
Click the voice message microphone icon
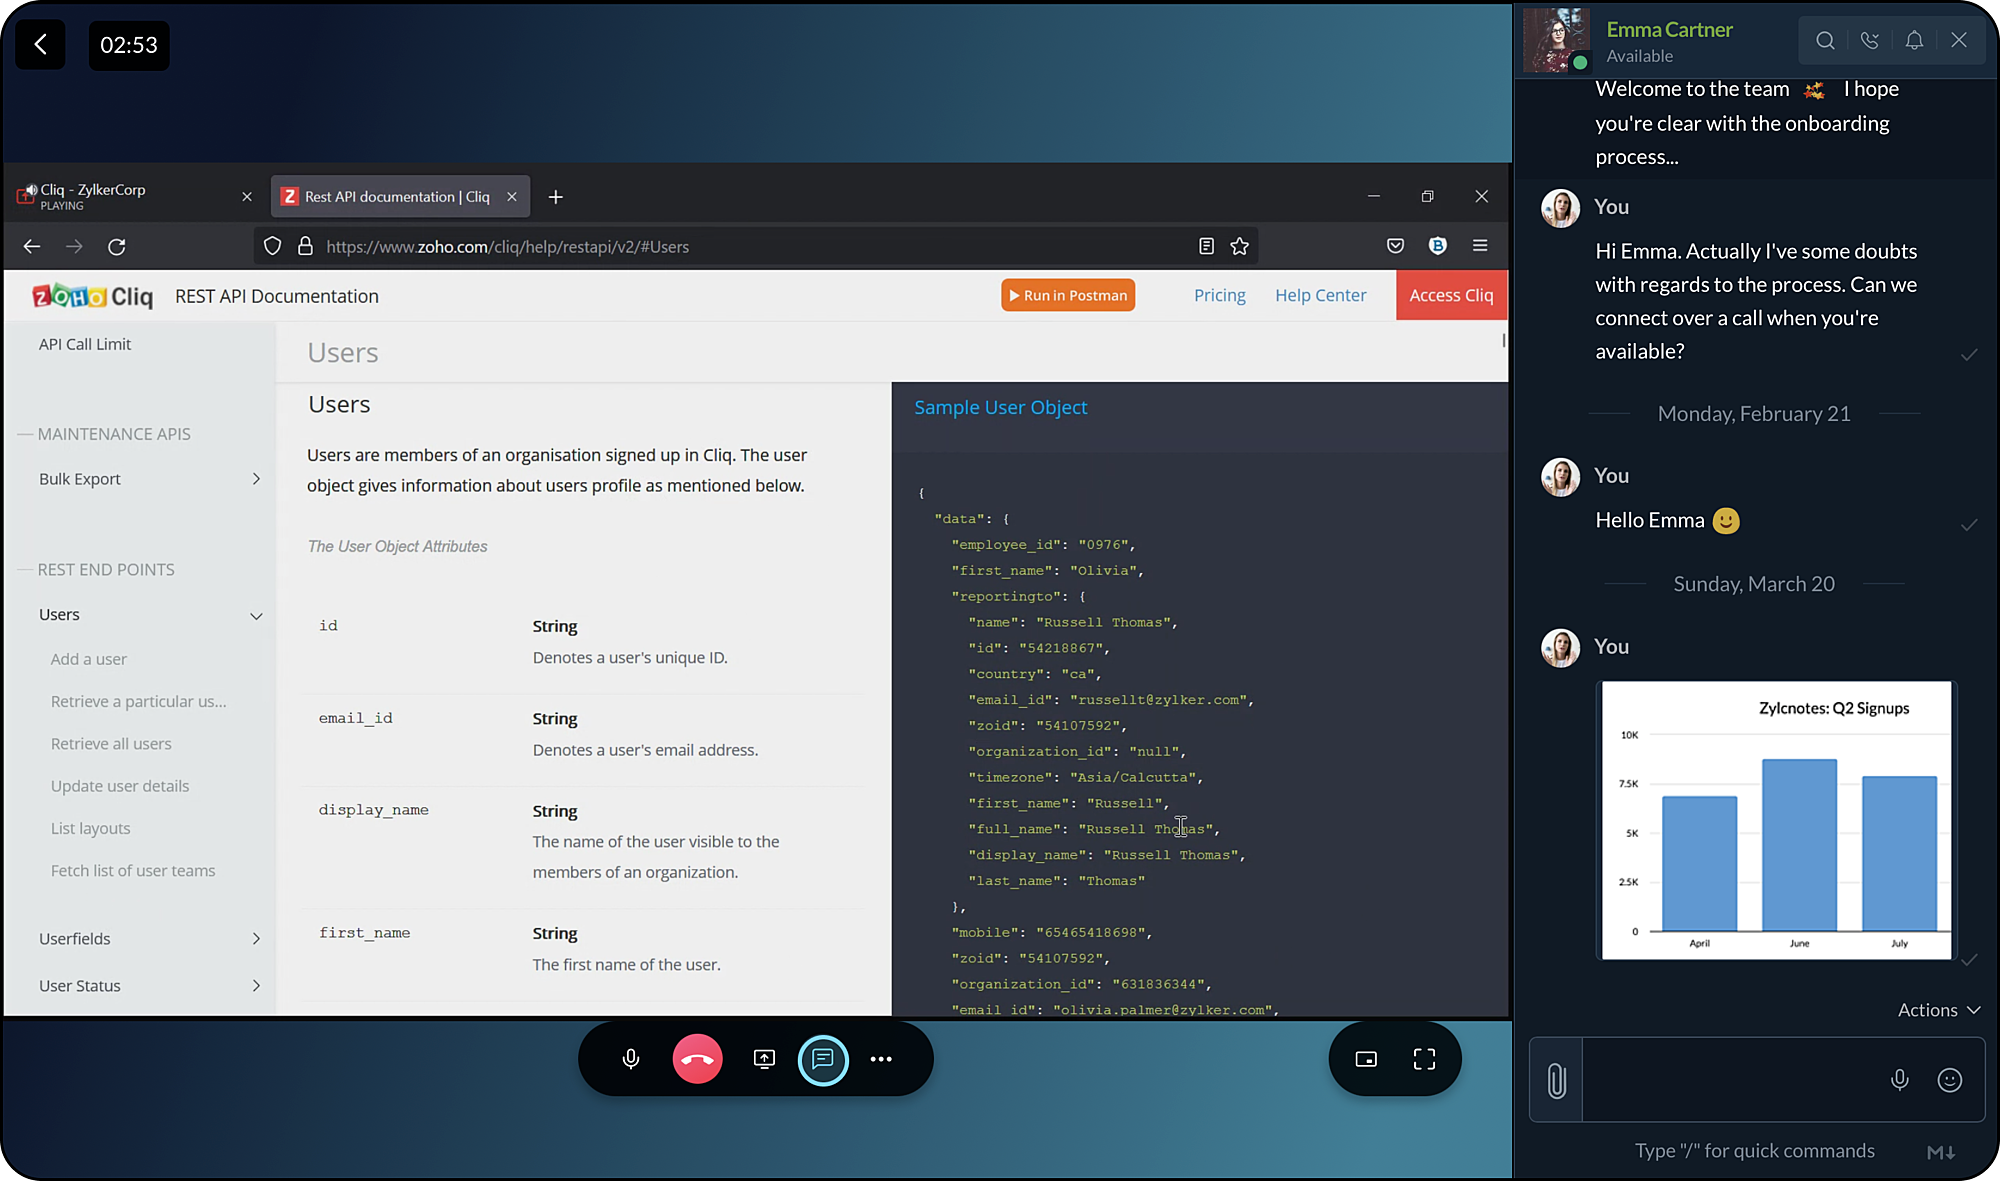[1899, 1080]
